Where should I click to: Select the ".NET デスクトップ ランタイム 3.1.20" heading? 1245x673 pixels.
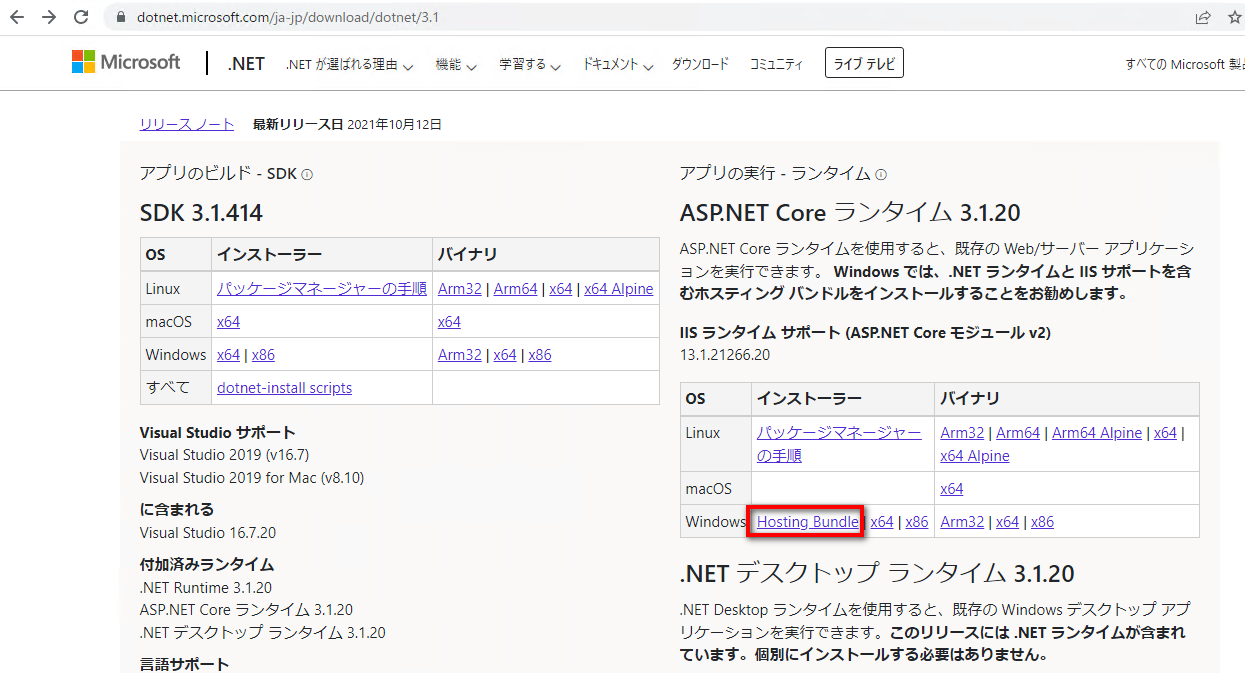click(x=877, y=573)
